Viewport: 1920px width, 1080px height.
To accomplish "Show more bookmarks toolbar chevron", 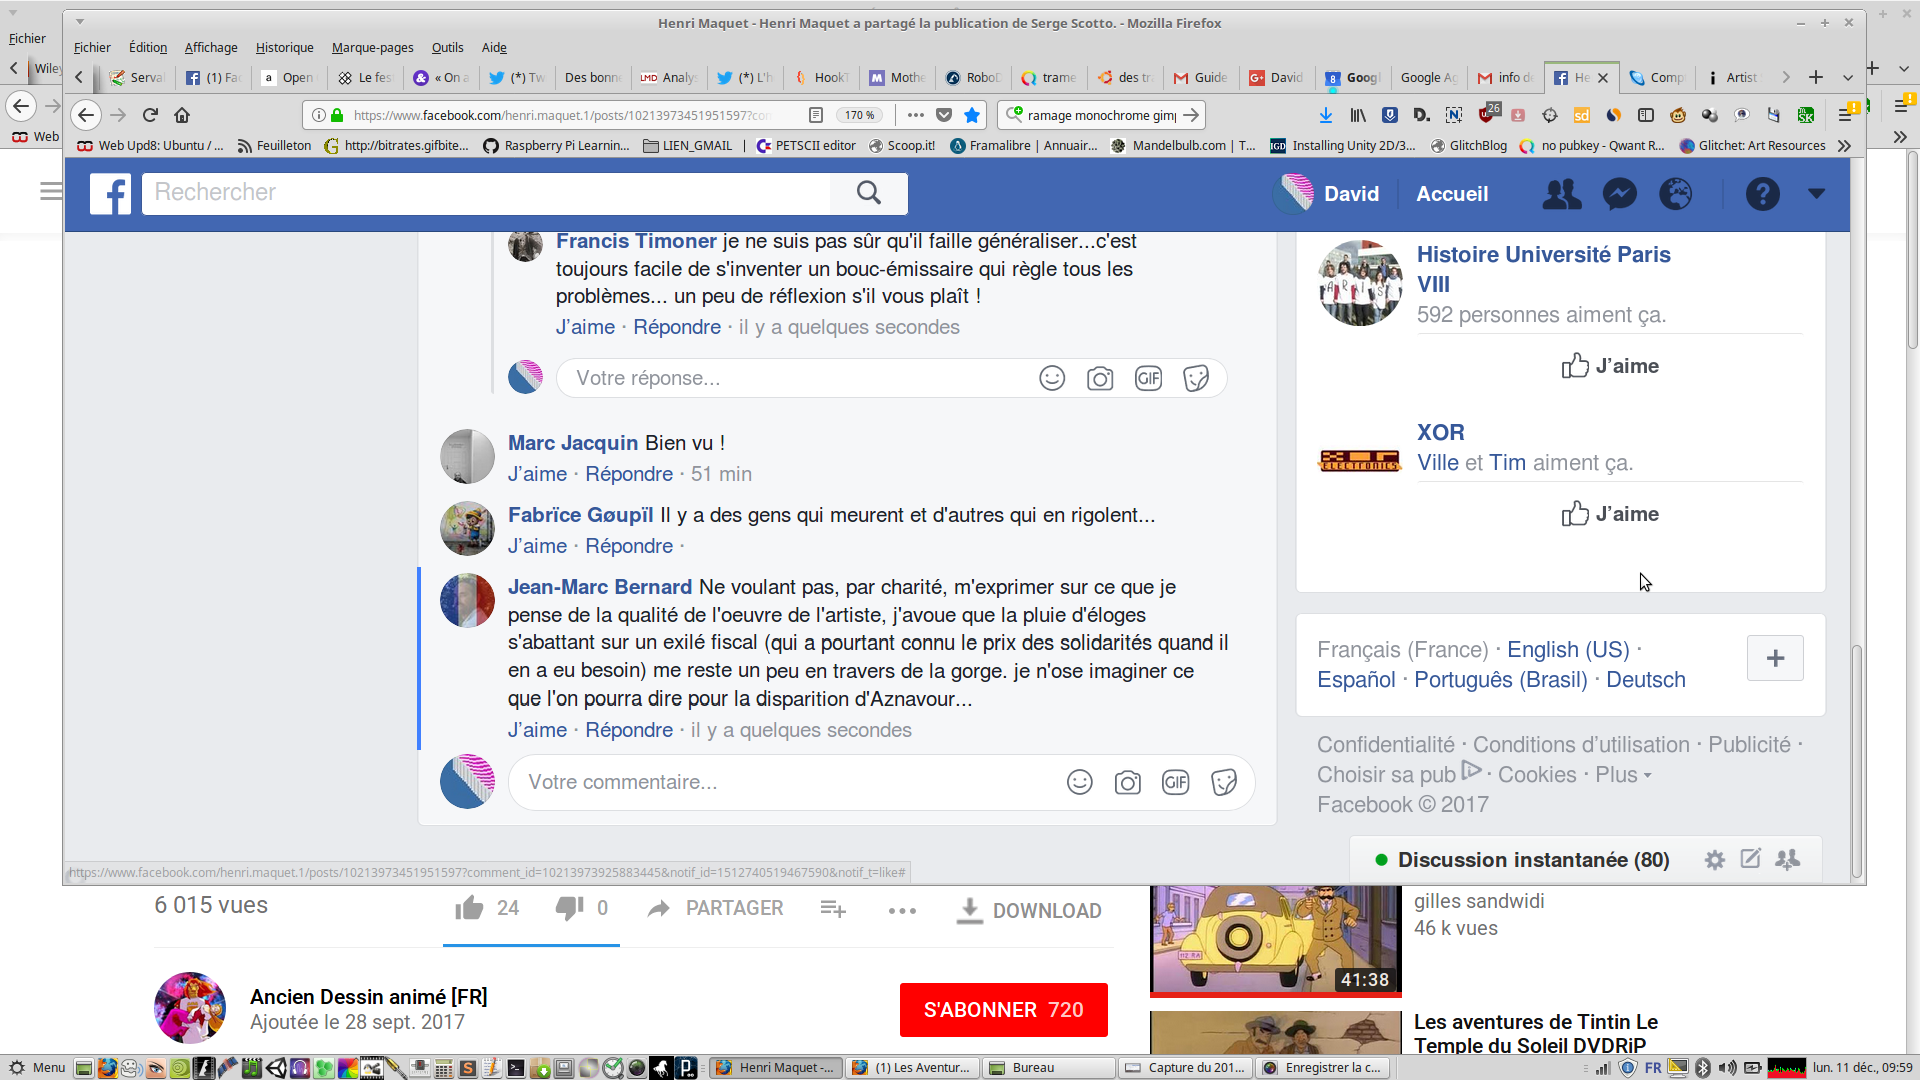I will [1844, 146].
